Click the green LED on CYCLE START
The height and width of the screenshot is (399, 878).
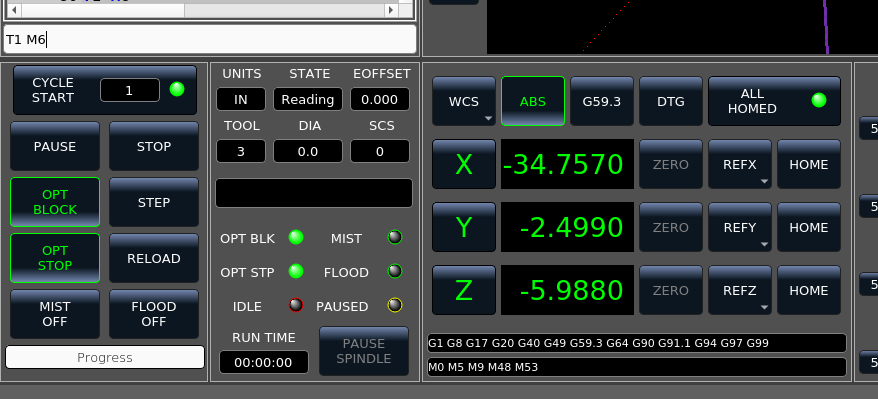177,89
